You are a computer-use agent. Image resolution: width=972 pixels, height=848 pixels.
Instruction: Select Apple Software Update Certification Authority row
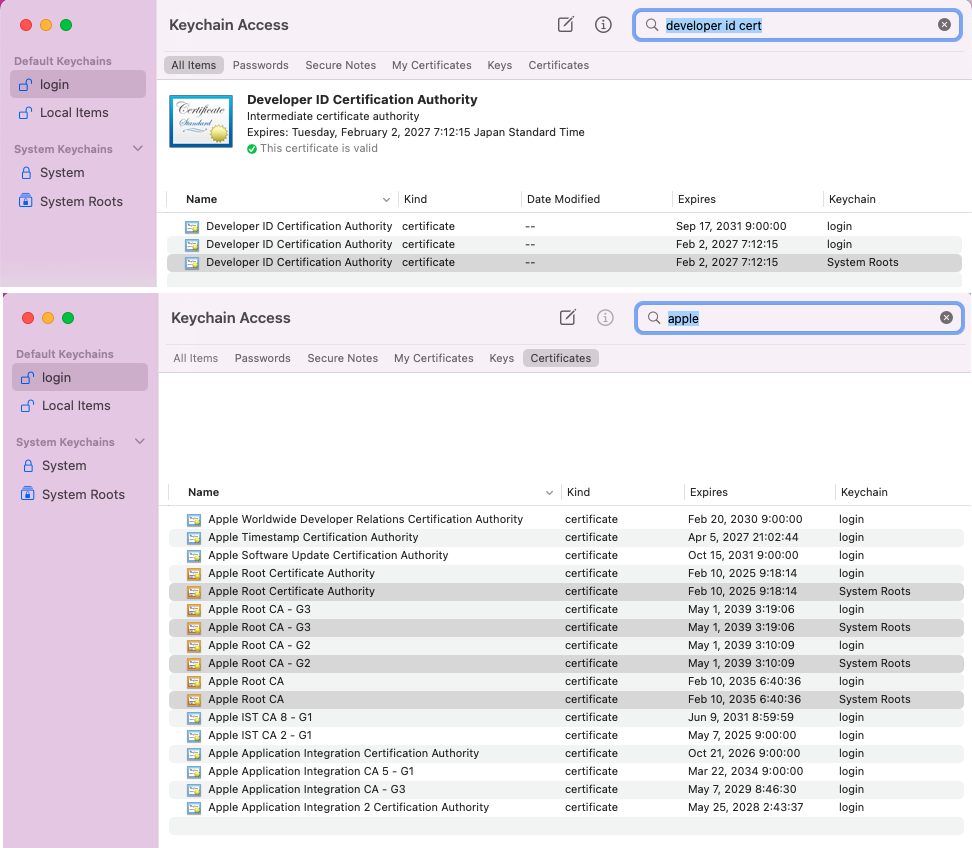pyautogui.click(x=566, y=555)
